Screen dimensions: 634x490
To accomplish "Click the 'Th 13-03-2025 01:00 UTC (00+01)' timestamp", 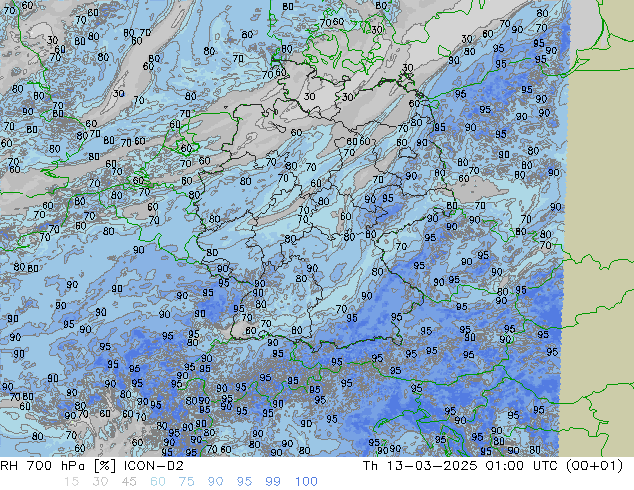I will [492, 466].
